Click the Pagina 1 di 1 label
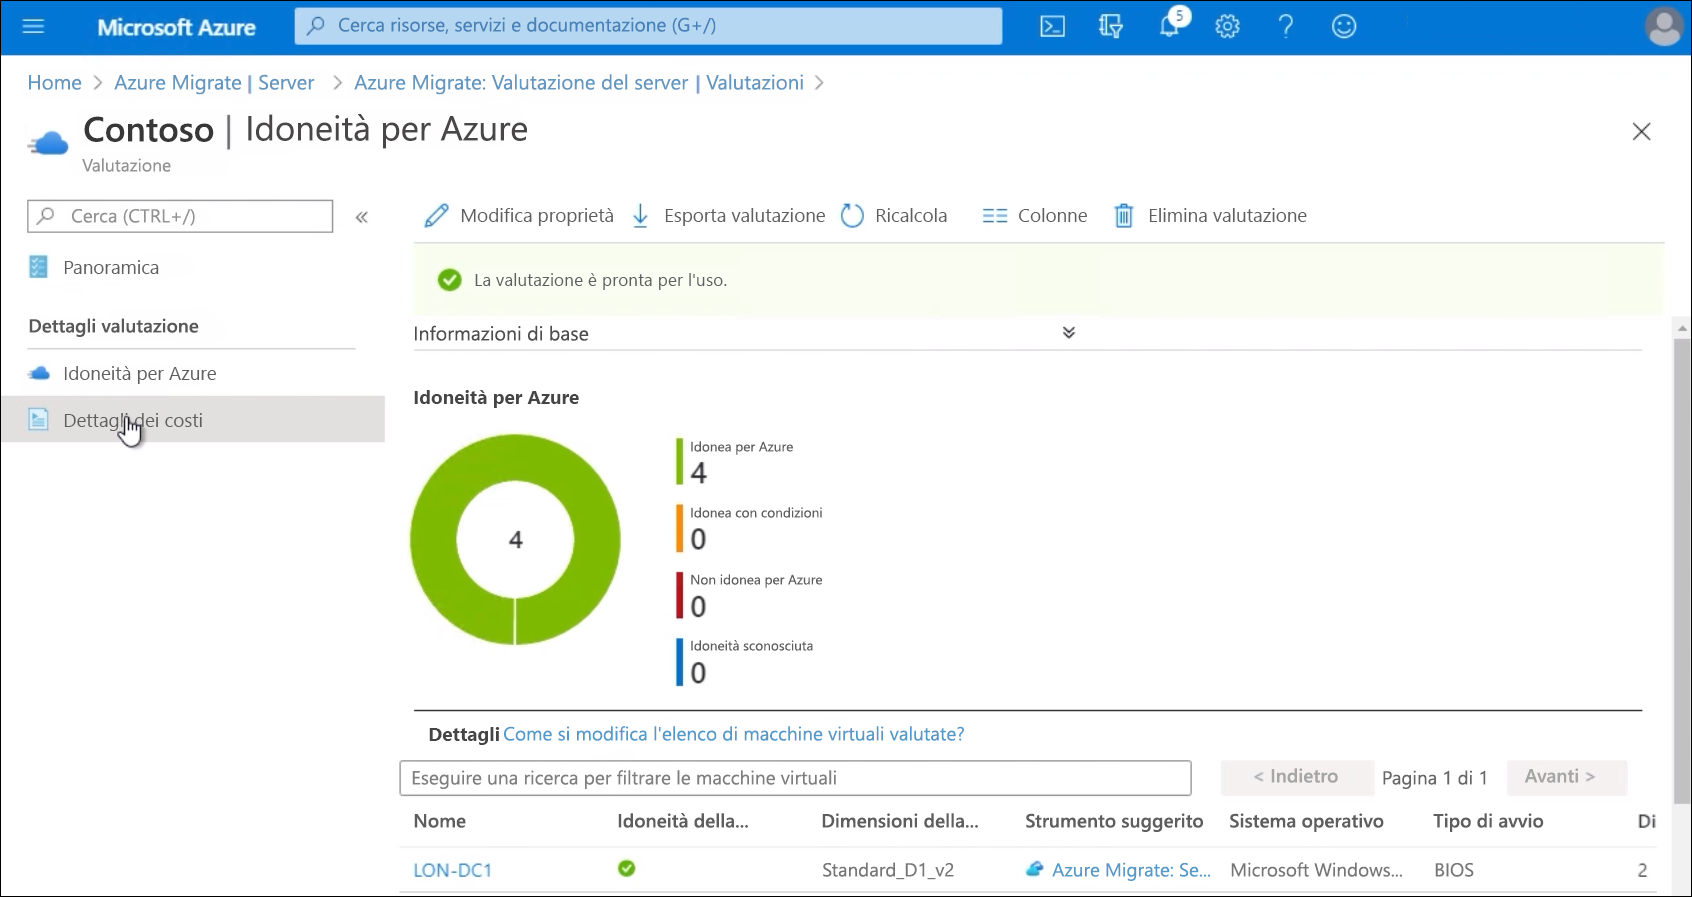This screenshot has width=1692, height=897. point(1435,778)
